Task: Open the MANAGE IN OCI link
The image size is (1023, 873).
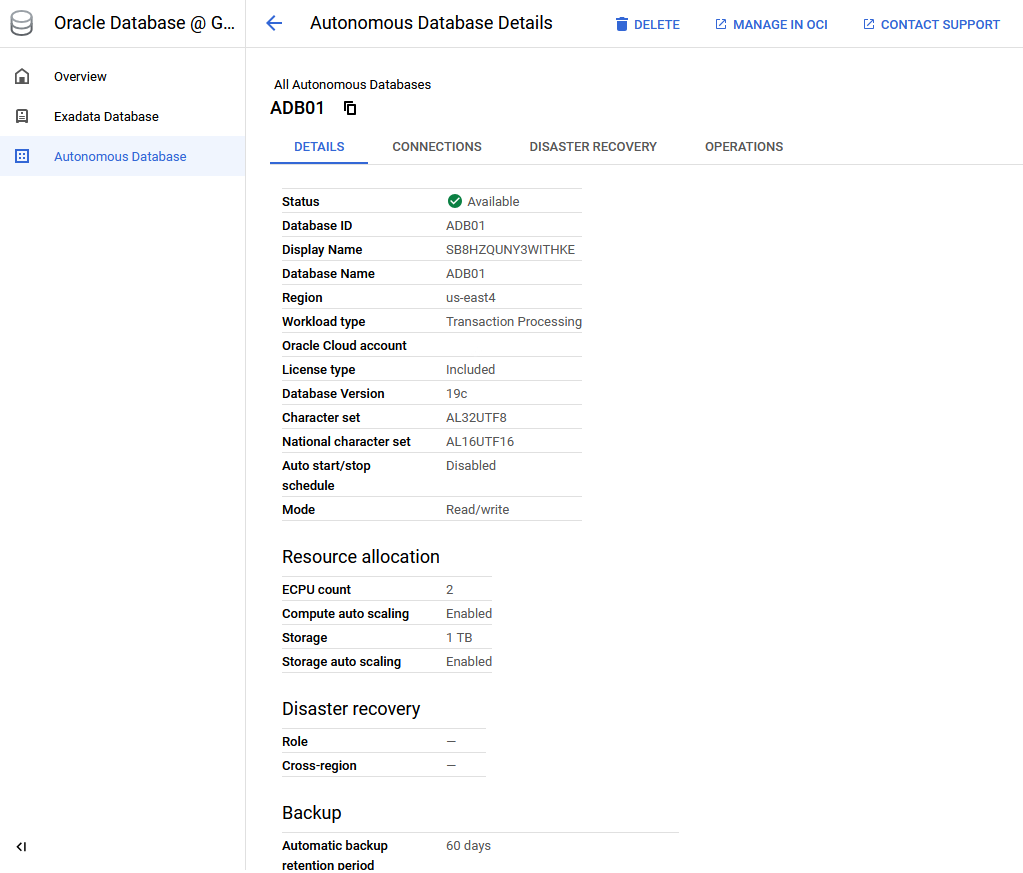Action: click(771, 25)
